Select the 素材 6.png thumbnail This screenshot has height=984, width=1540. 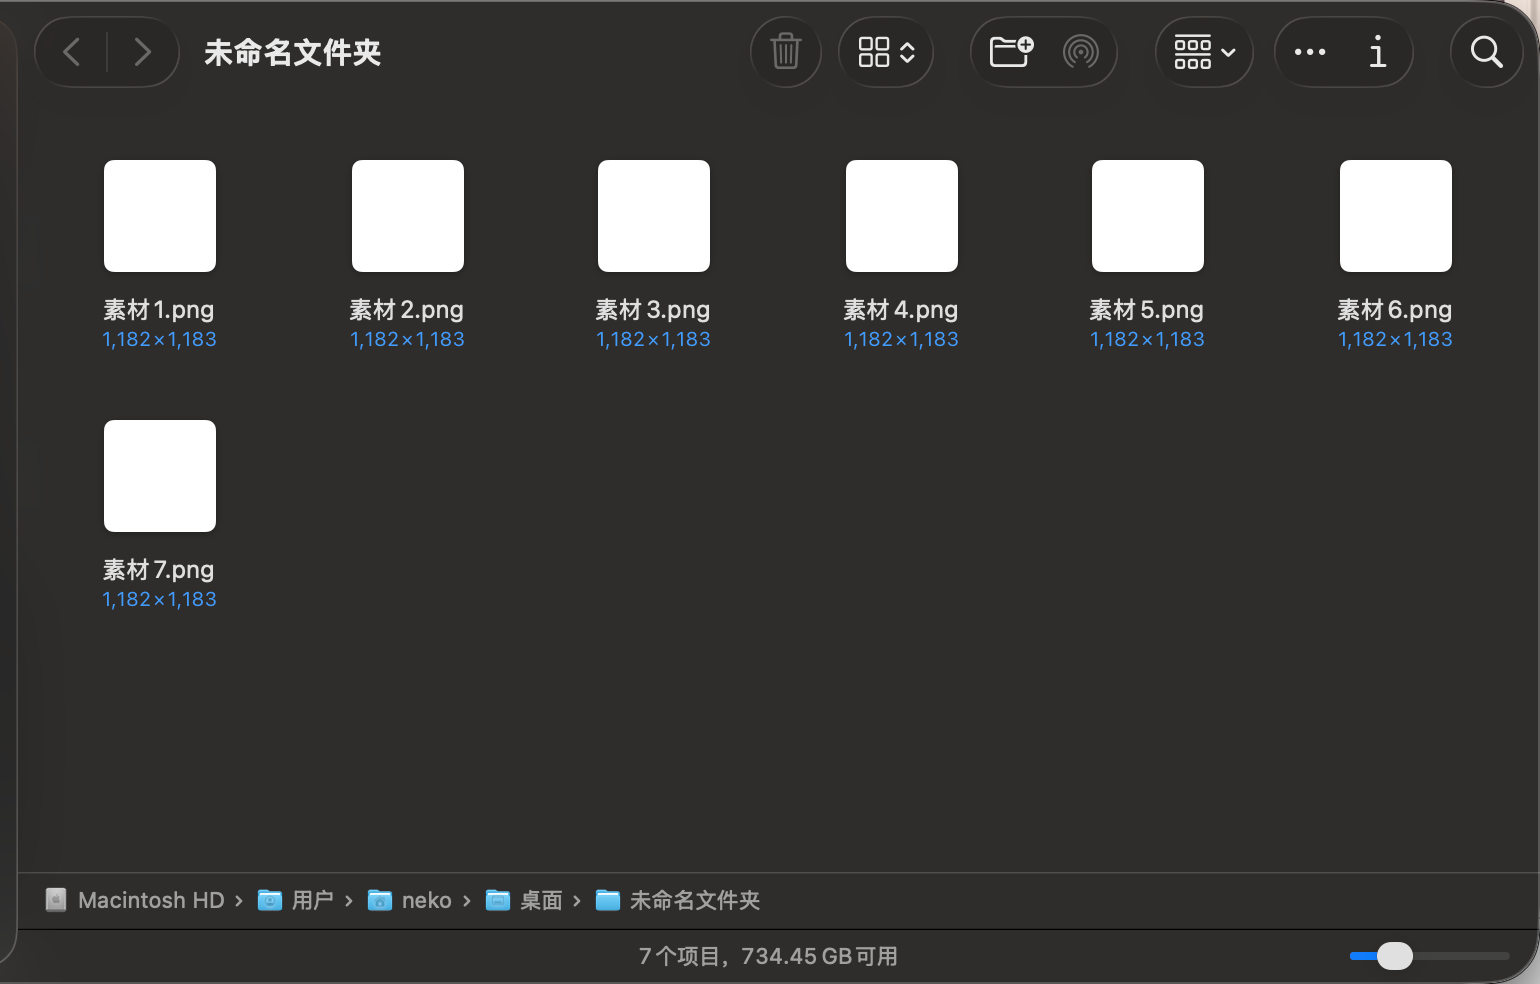(1396, 216)
